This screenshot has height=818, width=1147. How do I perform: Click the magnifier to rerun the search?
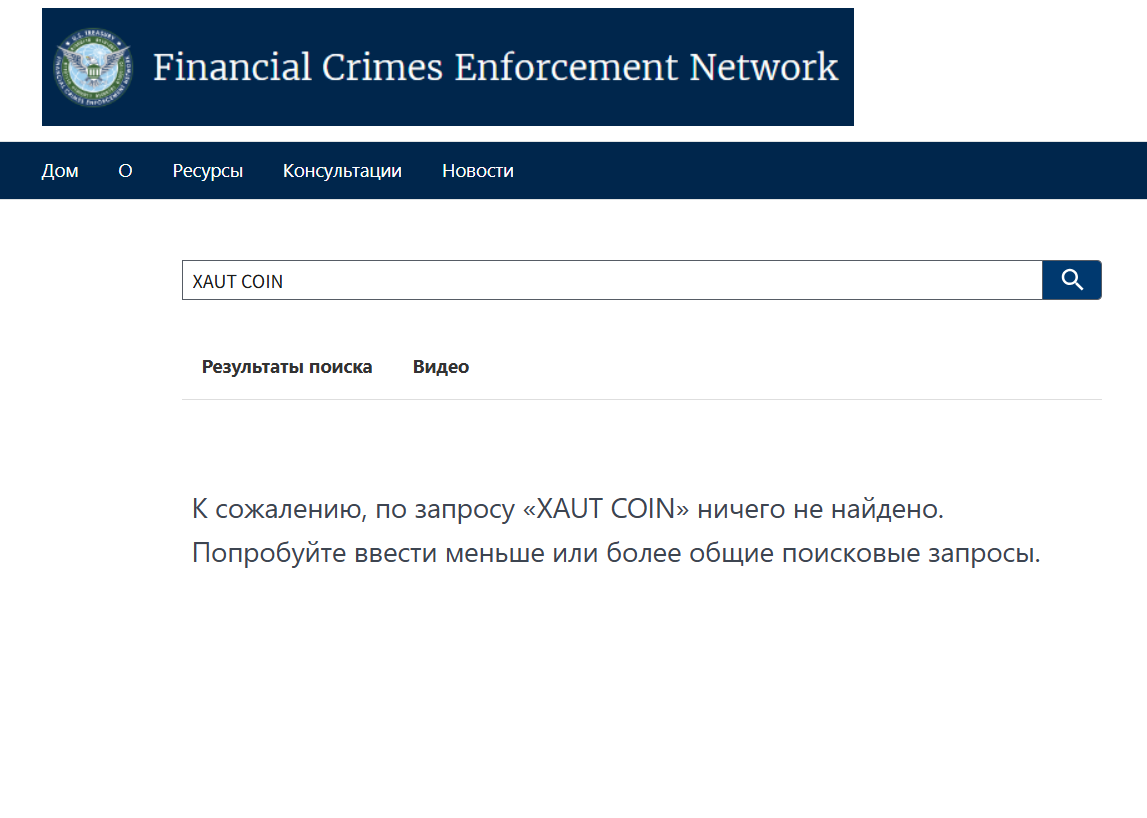click(x=1071, y=280)
